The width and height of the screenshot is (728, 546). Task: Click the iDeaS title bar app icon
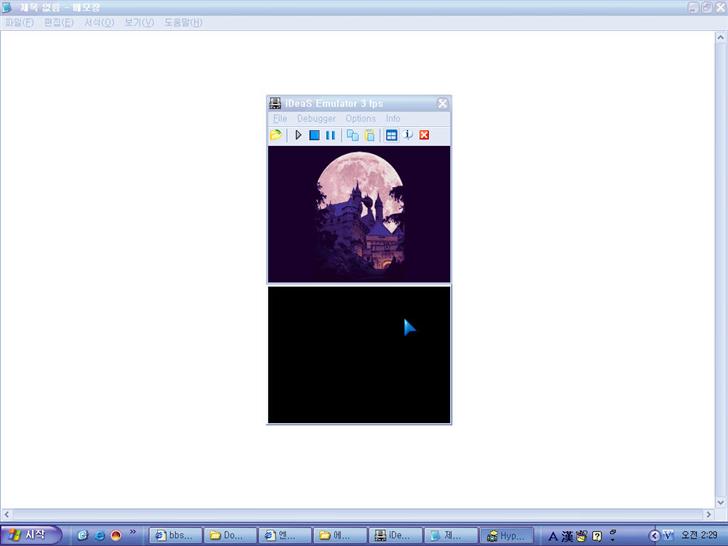(275, 103)
